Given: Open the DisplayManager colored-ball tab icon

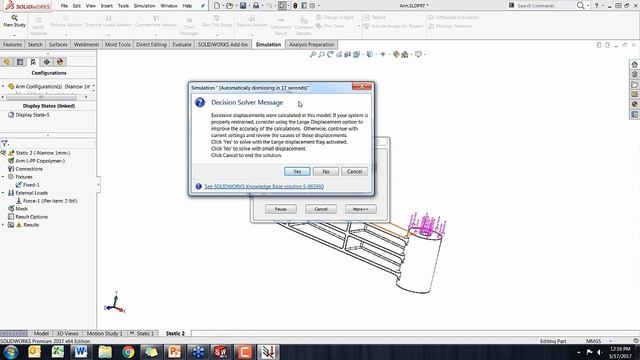Looking at the screenshot, I should point(60,62).
